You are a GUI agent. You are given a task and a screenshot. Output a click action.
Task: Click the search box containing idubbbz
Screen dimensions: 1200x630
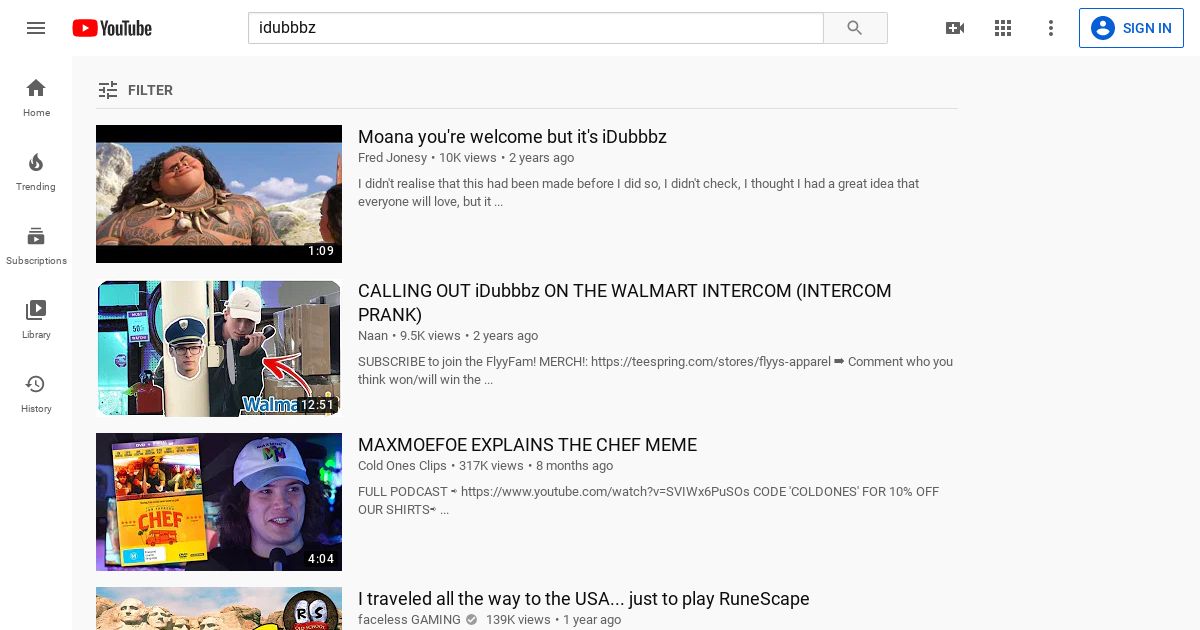pos(535,28)
